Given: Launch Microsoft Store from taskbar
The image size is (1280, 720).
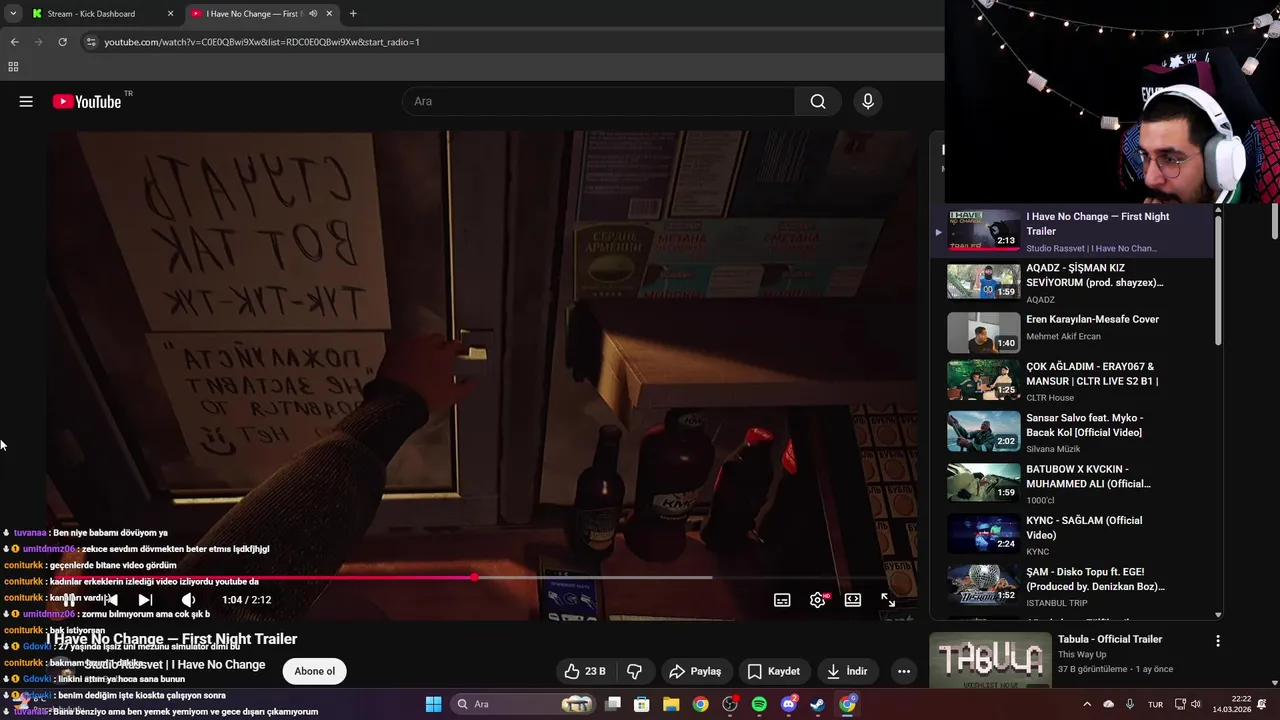Looking at the screenshot, I should click(642, 704).
